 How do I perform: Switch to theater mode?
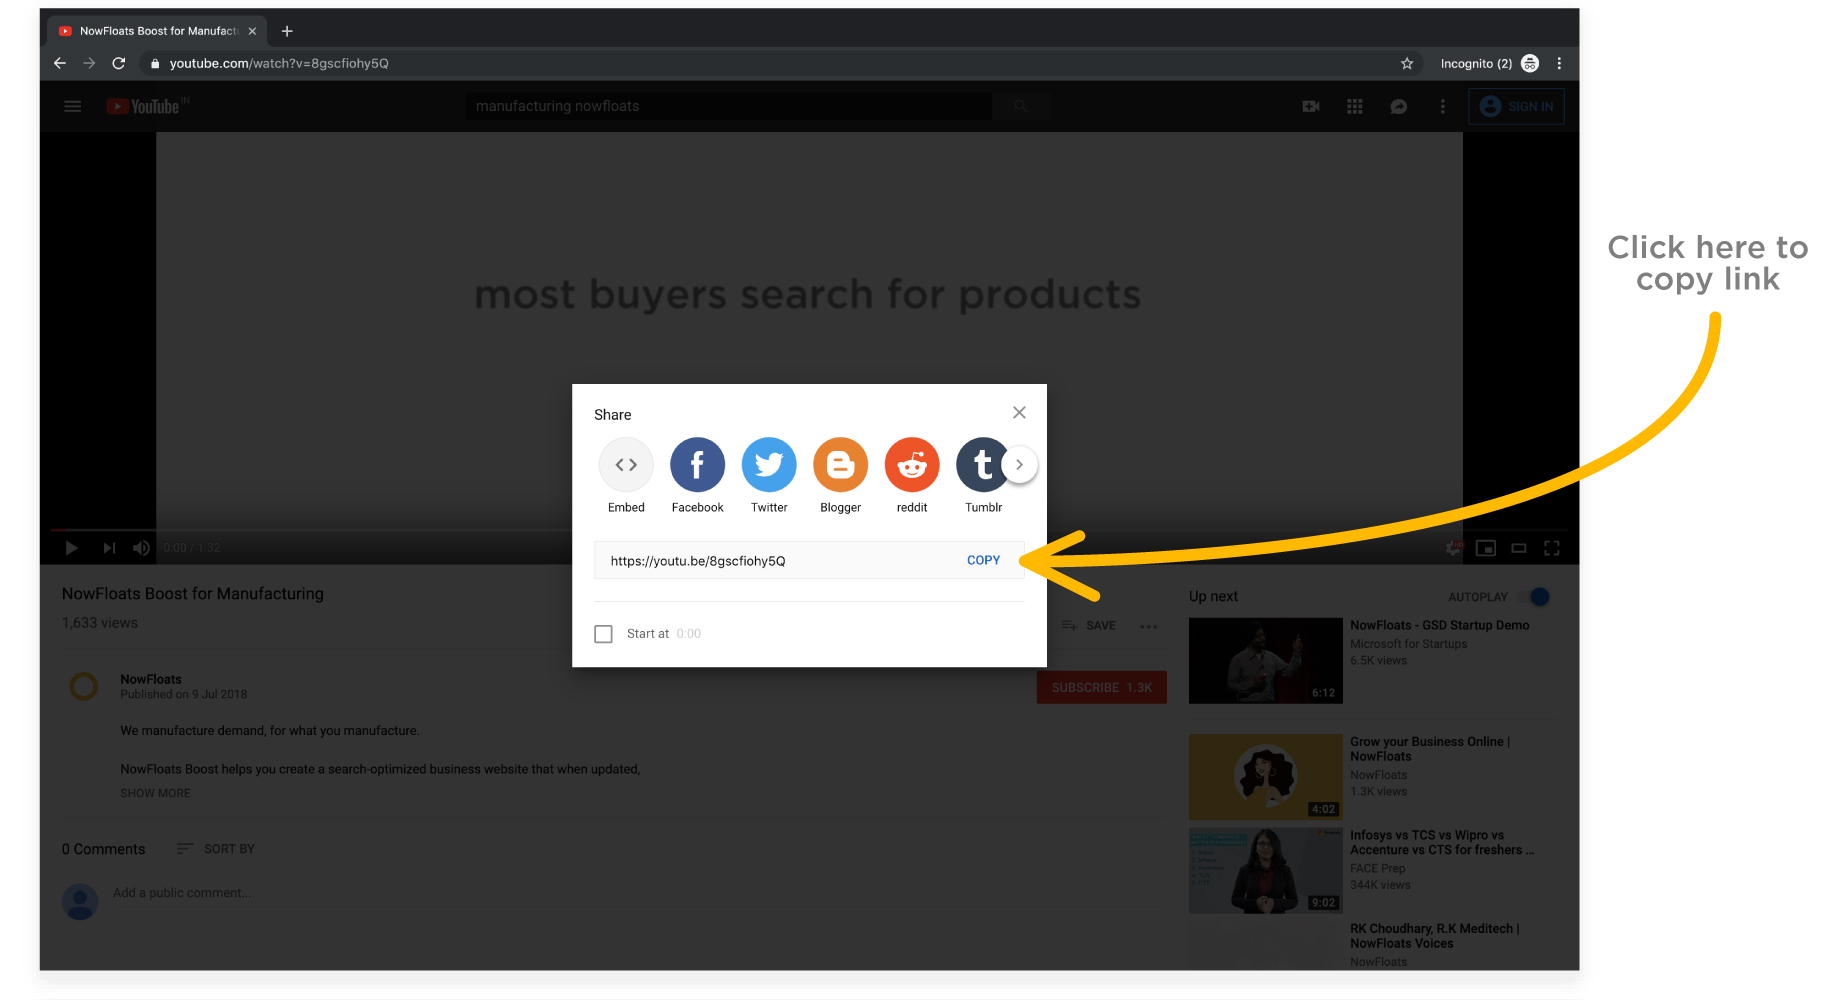pyautogui.click(x=1519, y=548)
